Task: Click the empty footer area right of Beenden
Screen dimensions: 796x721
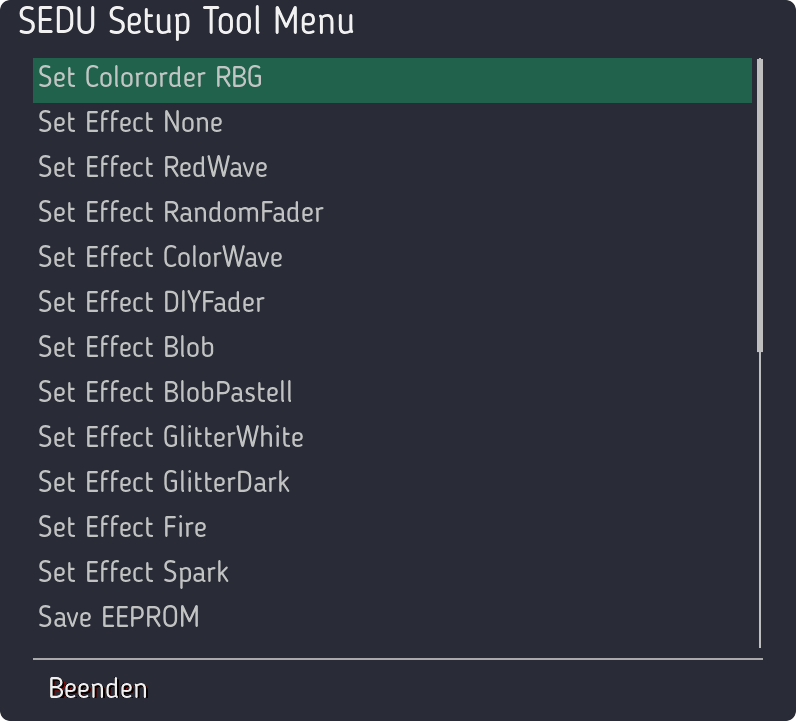Action: pyautogui.click(x=450, y=689)
